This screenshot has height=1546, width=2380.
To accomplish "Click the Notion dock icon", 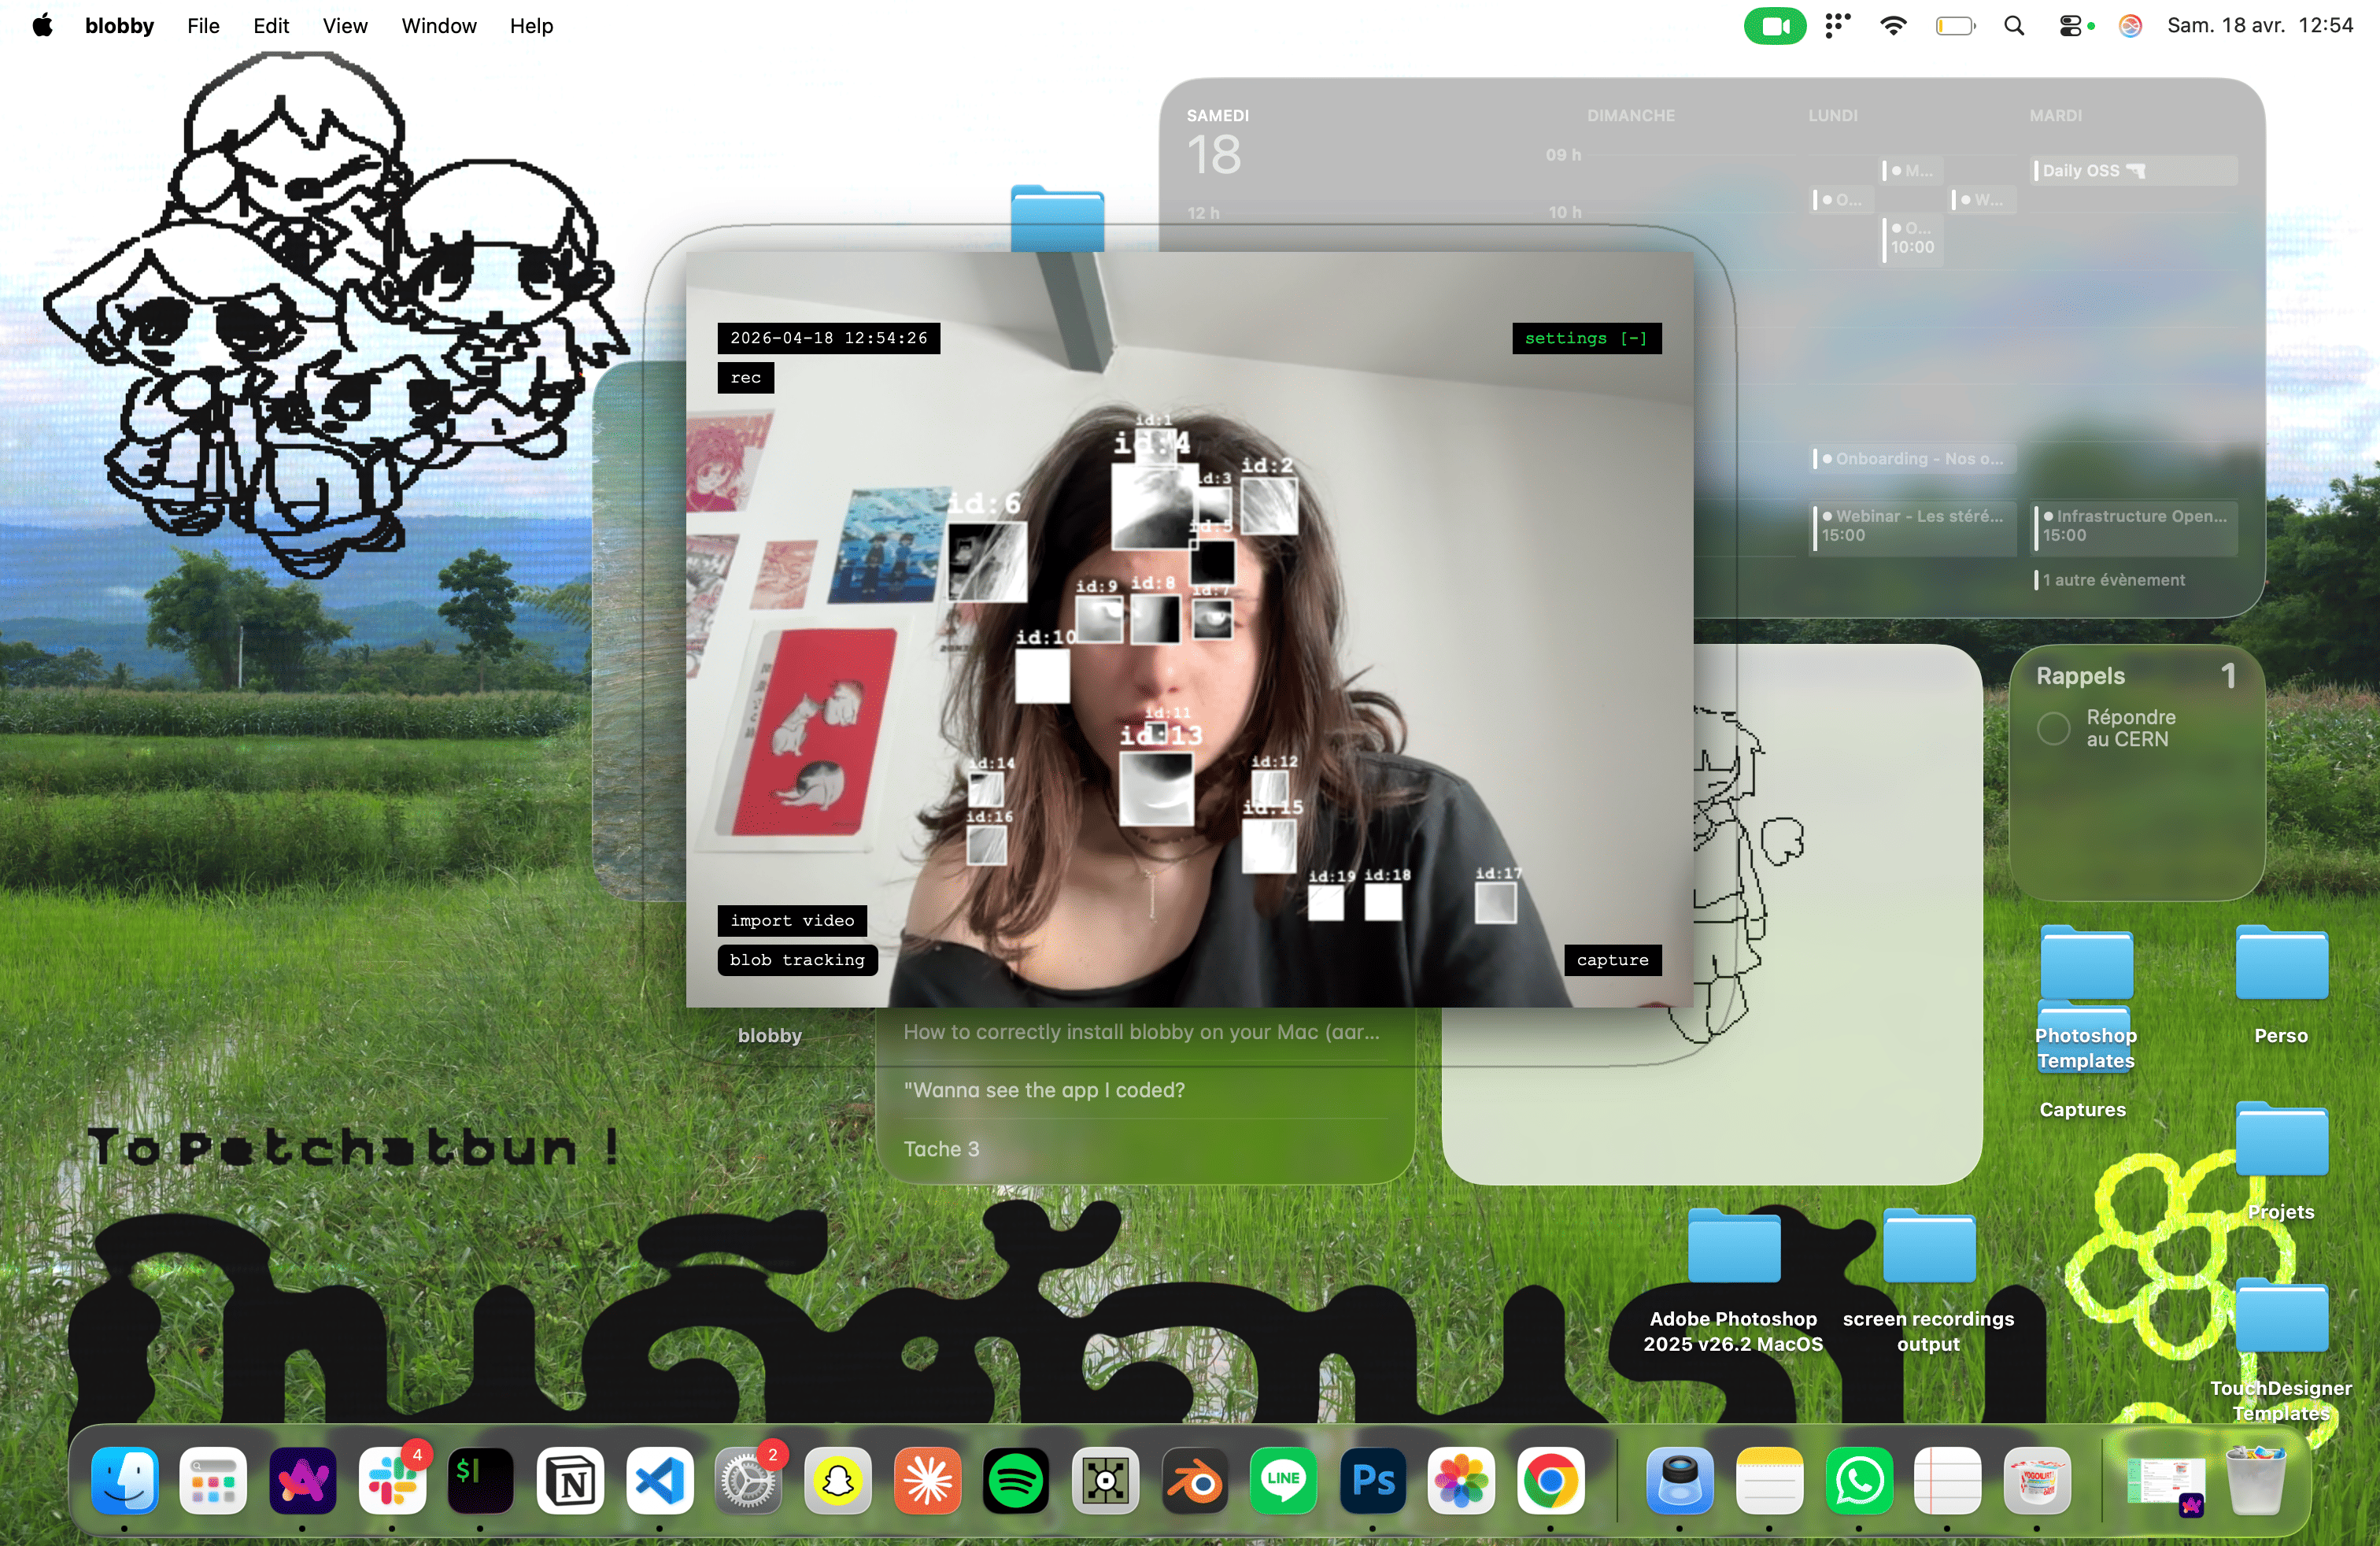I will coord(571,1480).
